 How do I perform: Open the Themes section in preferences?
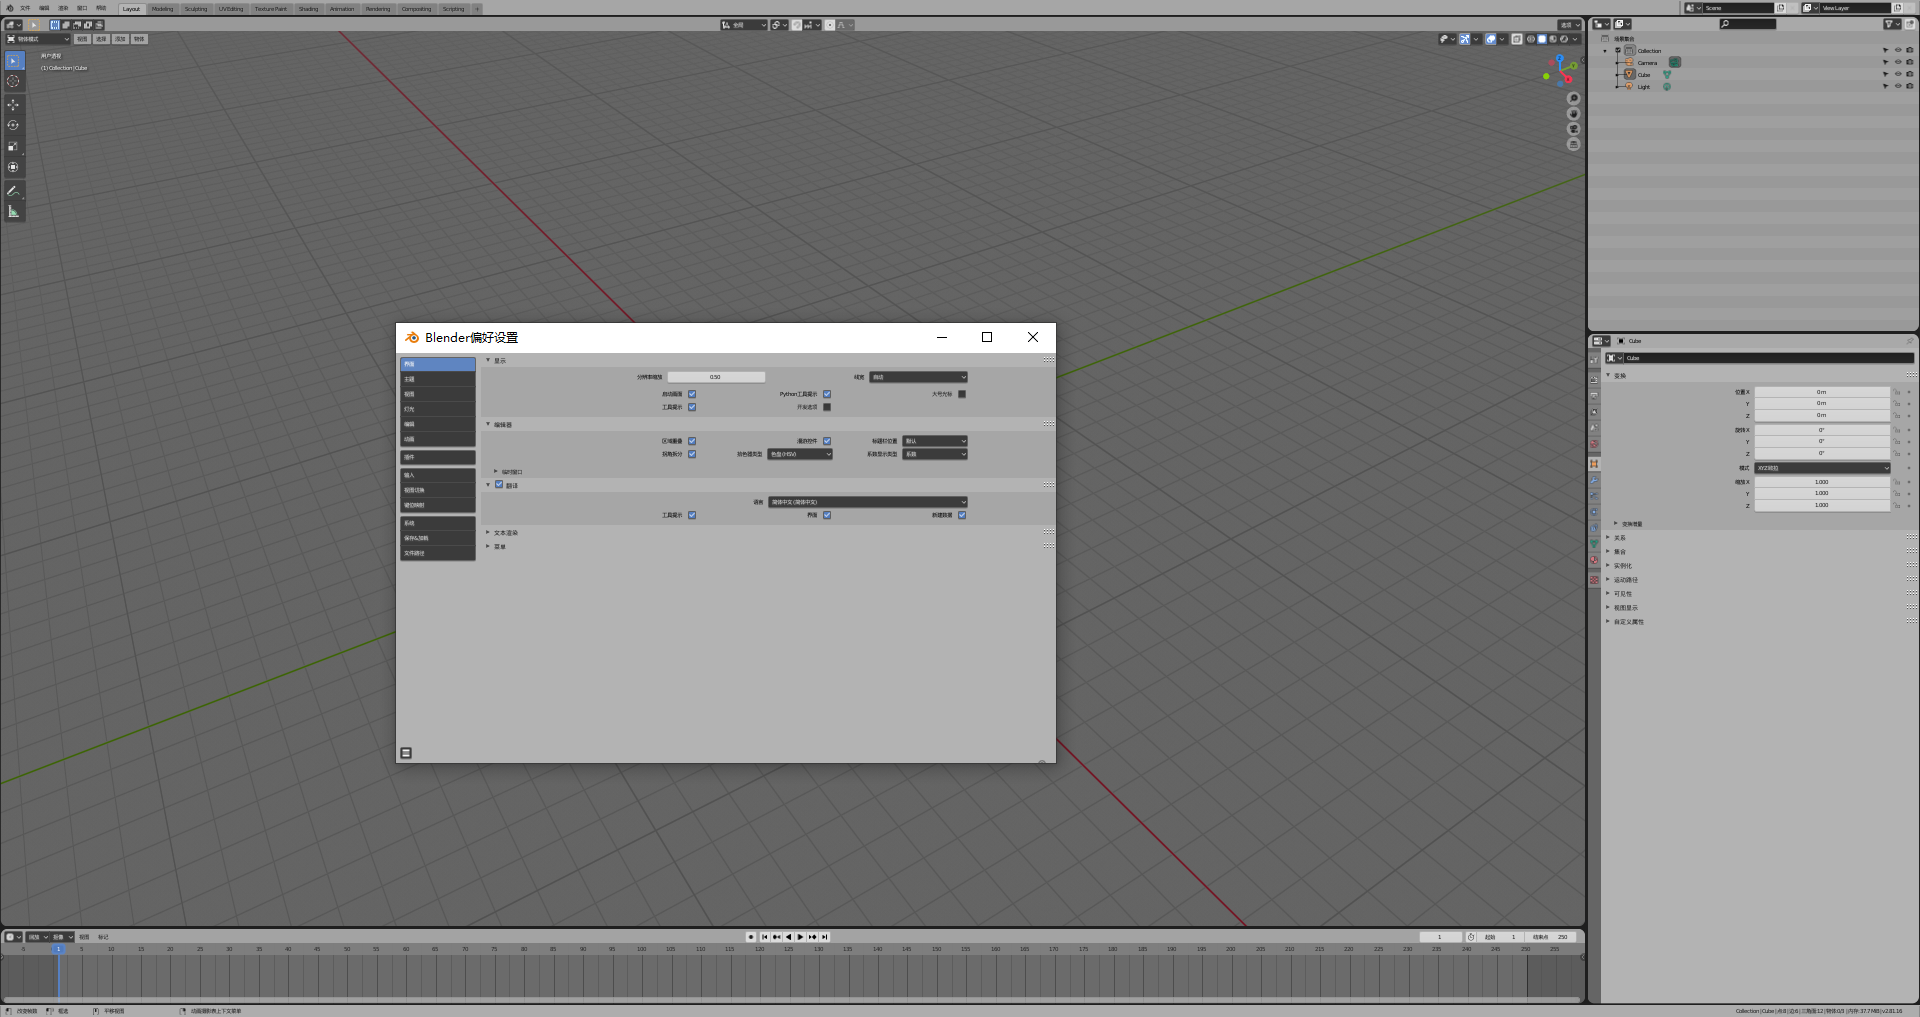[437, 378]
